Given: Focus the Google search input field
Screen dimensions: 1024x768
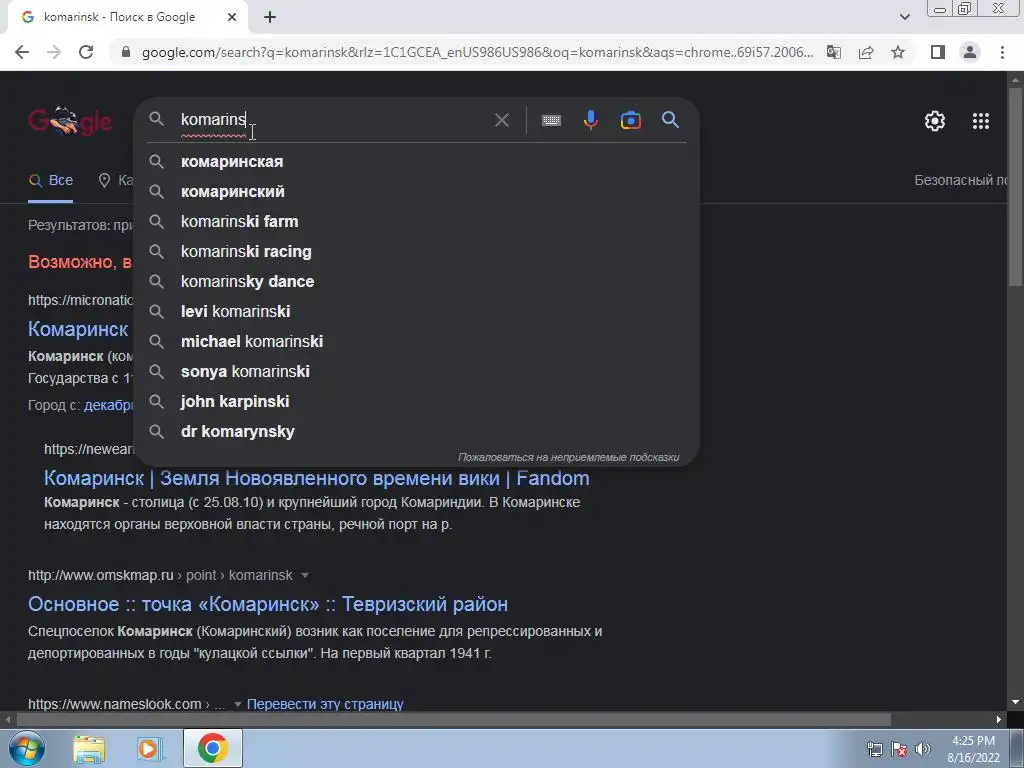Looking at the screenshot, I should pos(333,120).
